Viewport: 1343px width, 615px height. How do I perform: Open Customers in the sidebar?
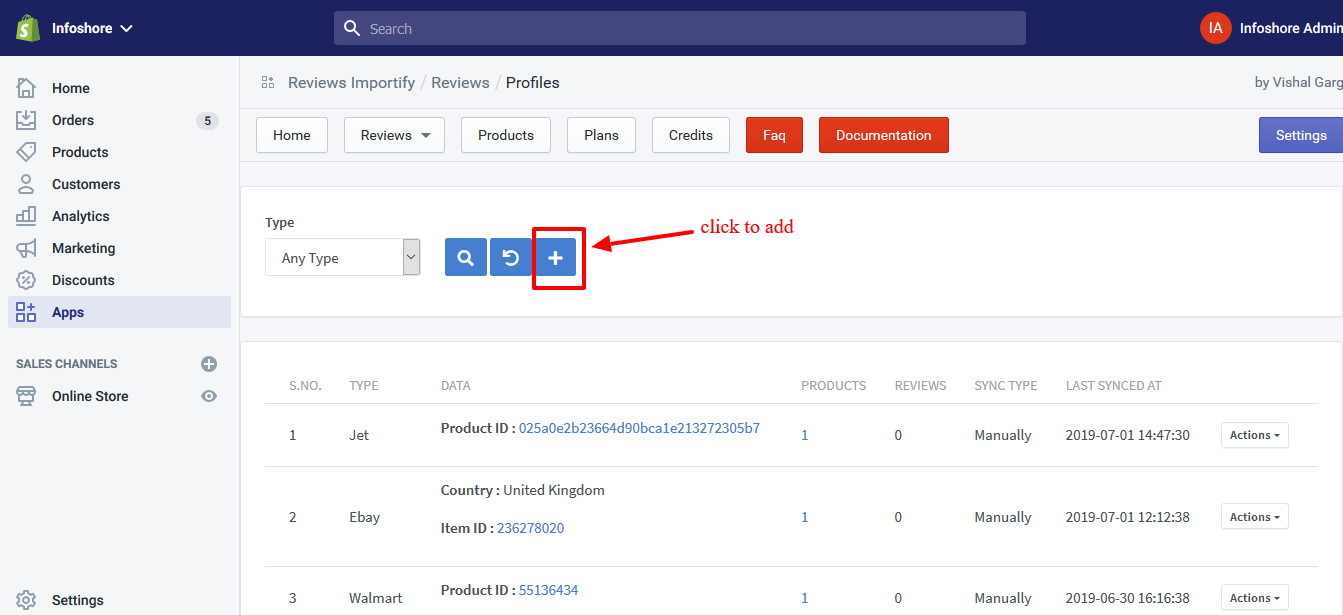(86, 184)
